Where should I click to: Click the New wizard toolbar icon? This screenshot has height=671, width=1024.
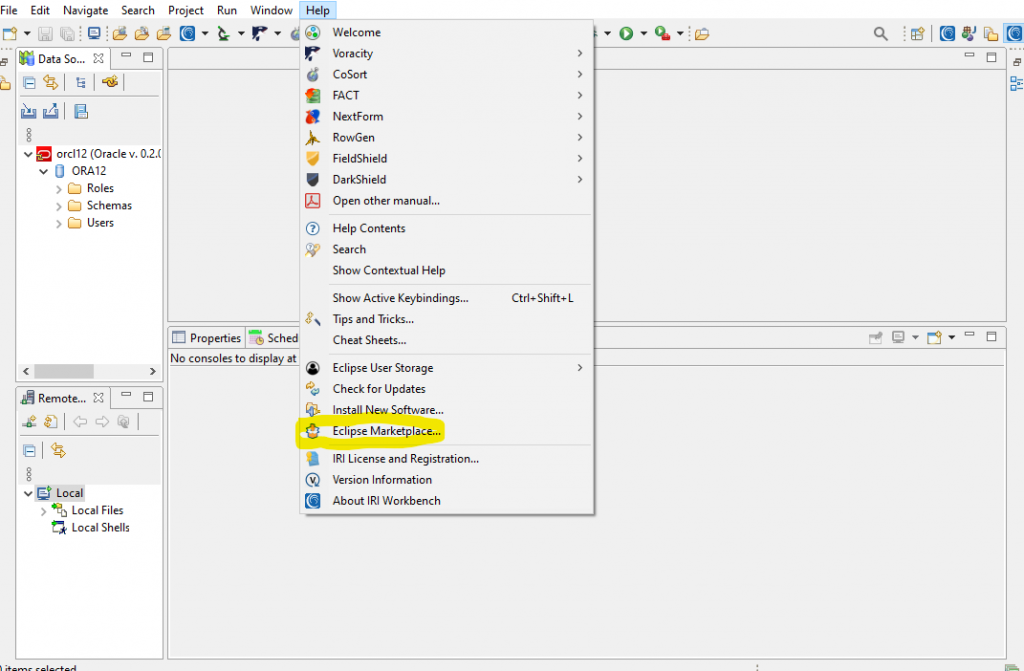tap(10, 33)
